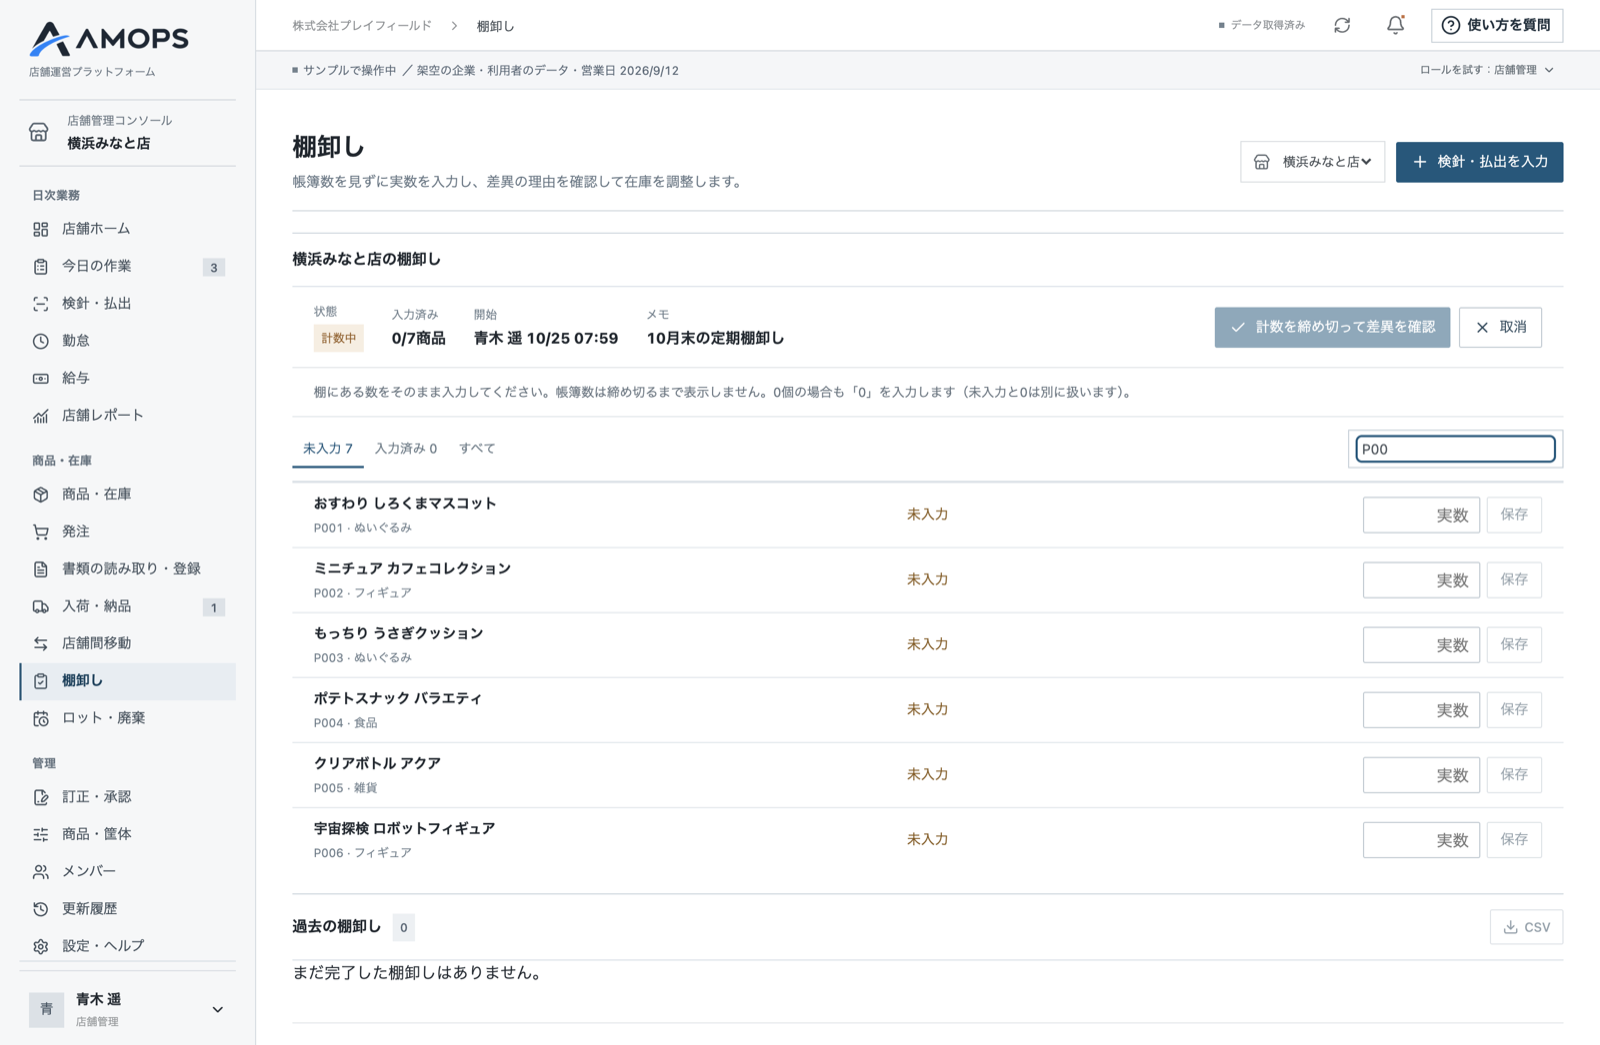This screenshot has width=1600, height=1045.
Task: Click the refresh data icon
Action: tap(1342, 25)
